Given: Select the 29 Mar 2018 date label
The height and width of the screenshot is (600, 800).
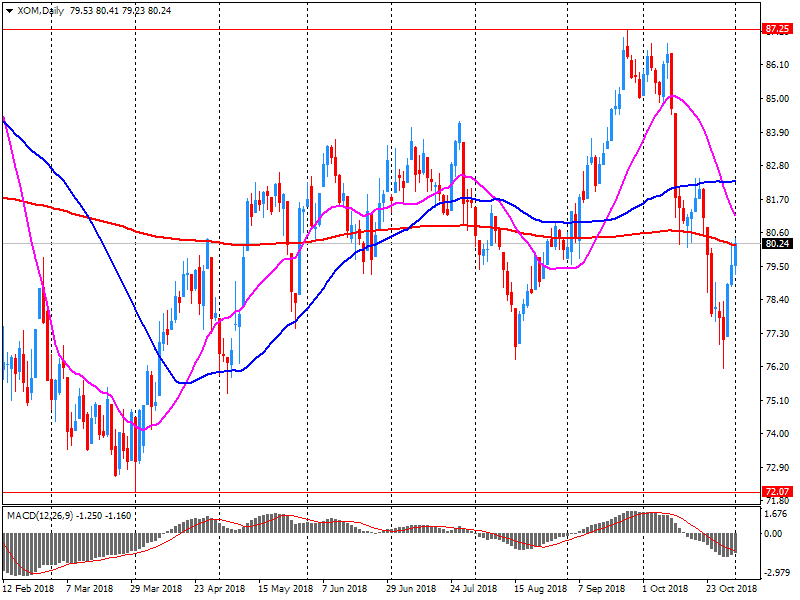Looking at the screenshot, I should [156, 589].
